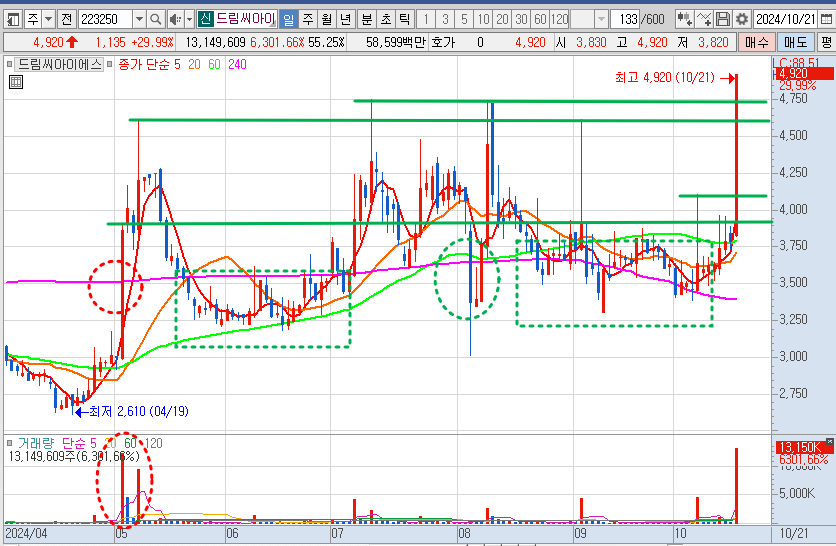Image resolution: width=836 pixels, height=546 pixels.
Task: Switch to 초 second chart
Action: pyautogui.click(x=385, y=20)
